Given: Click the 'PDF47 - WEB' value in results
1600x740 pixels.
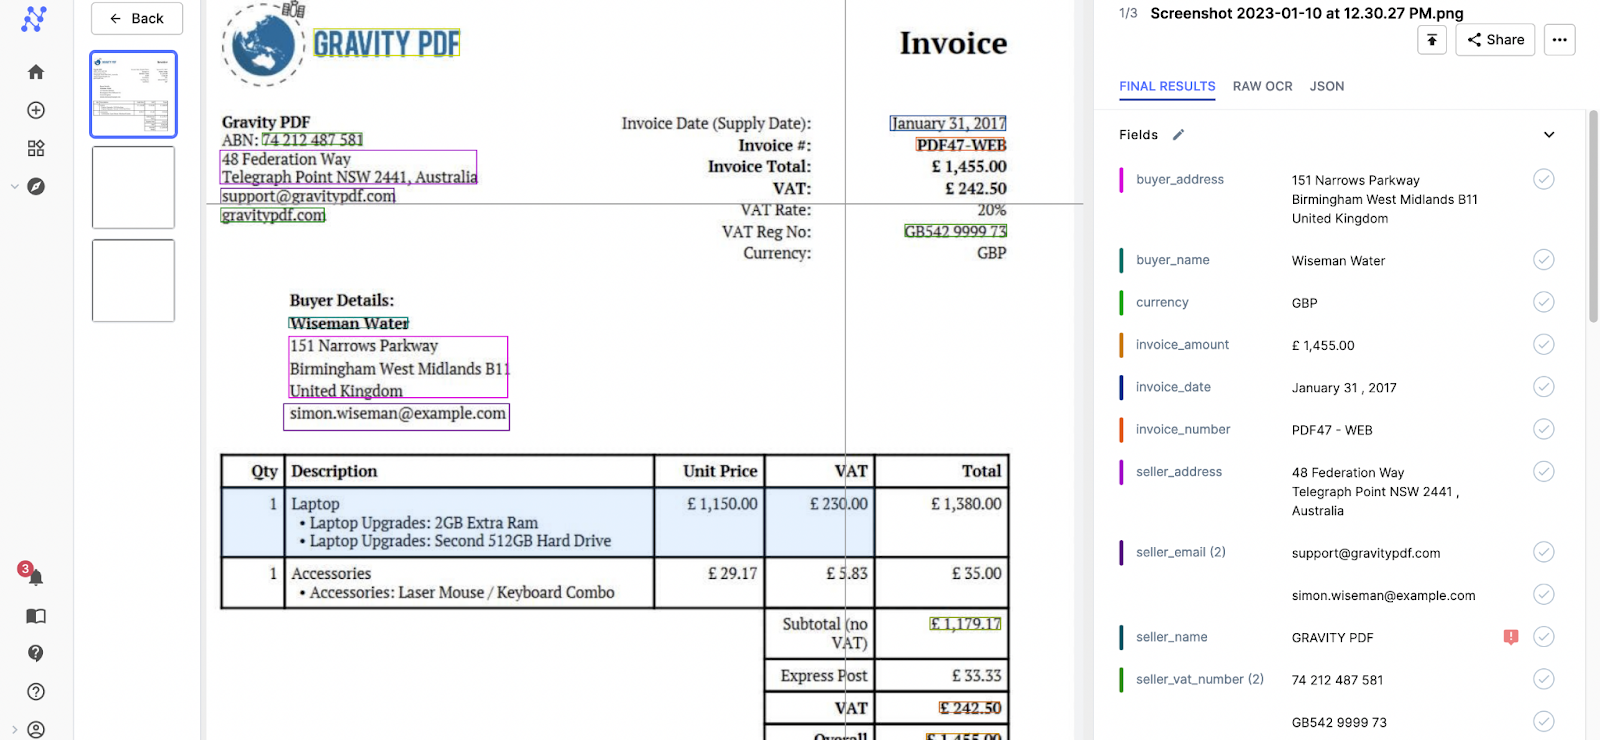Looking at the screenshot, I should (x=1332, y=430).
